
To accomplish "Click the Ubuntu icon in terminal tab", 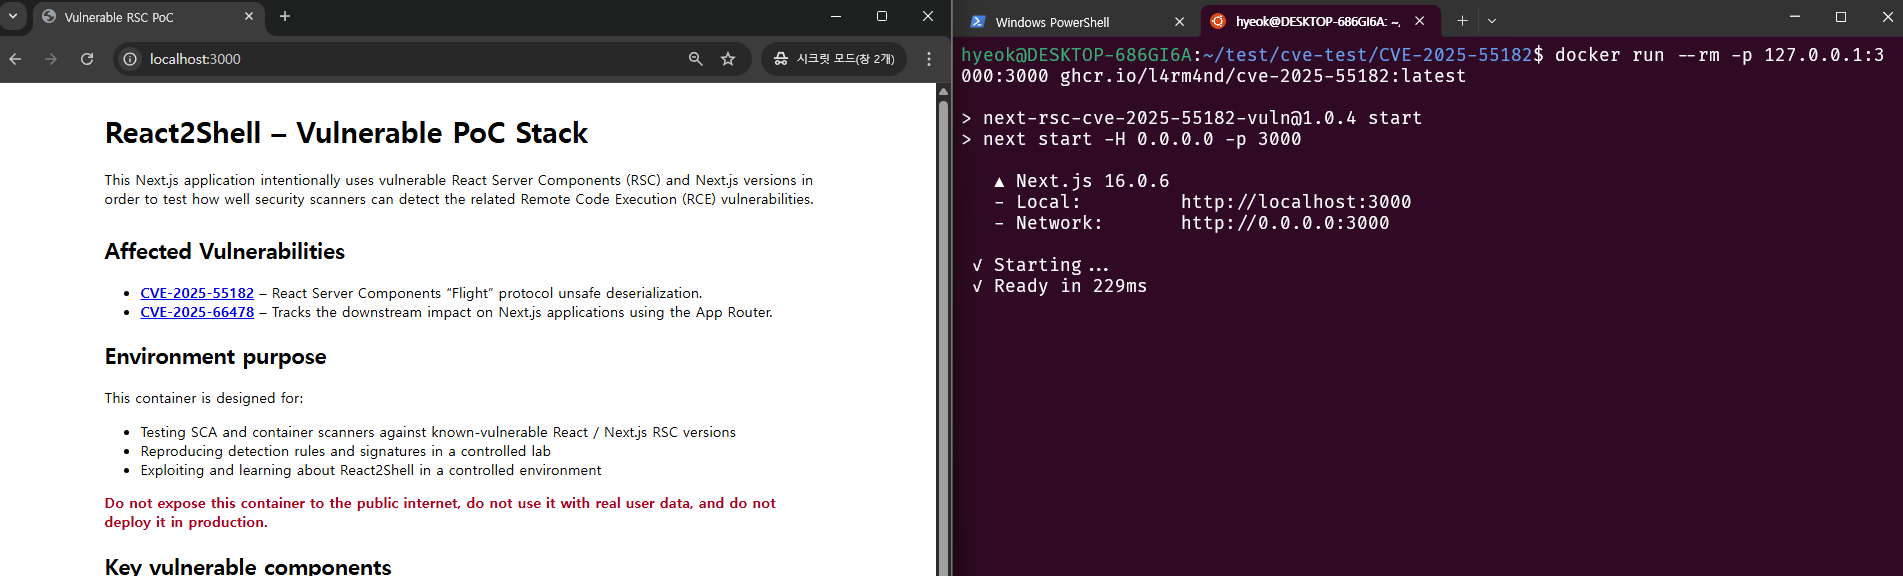I will [x=1218, y=21].
